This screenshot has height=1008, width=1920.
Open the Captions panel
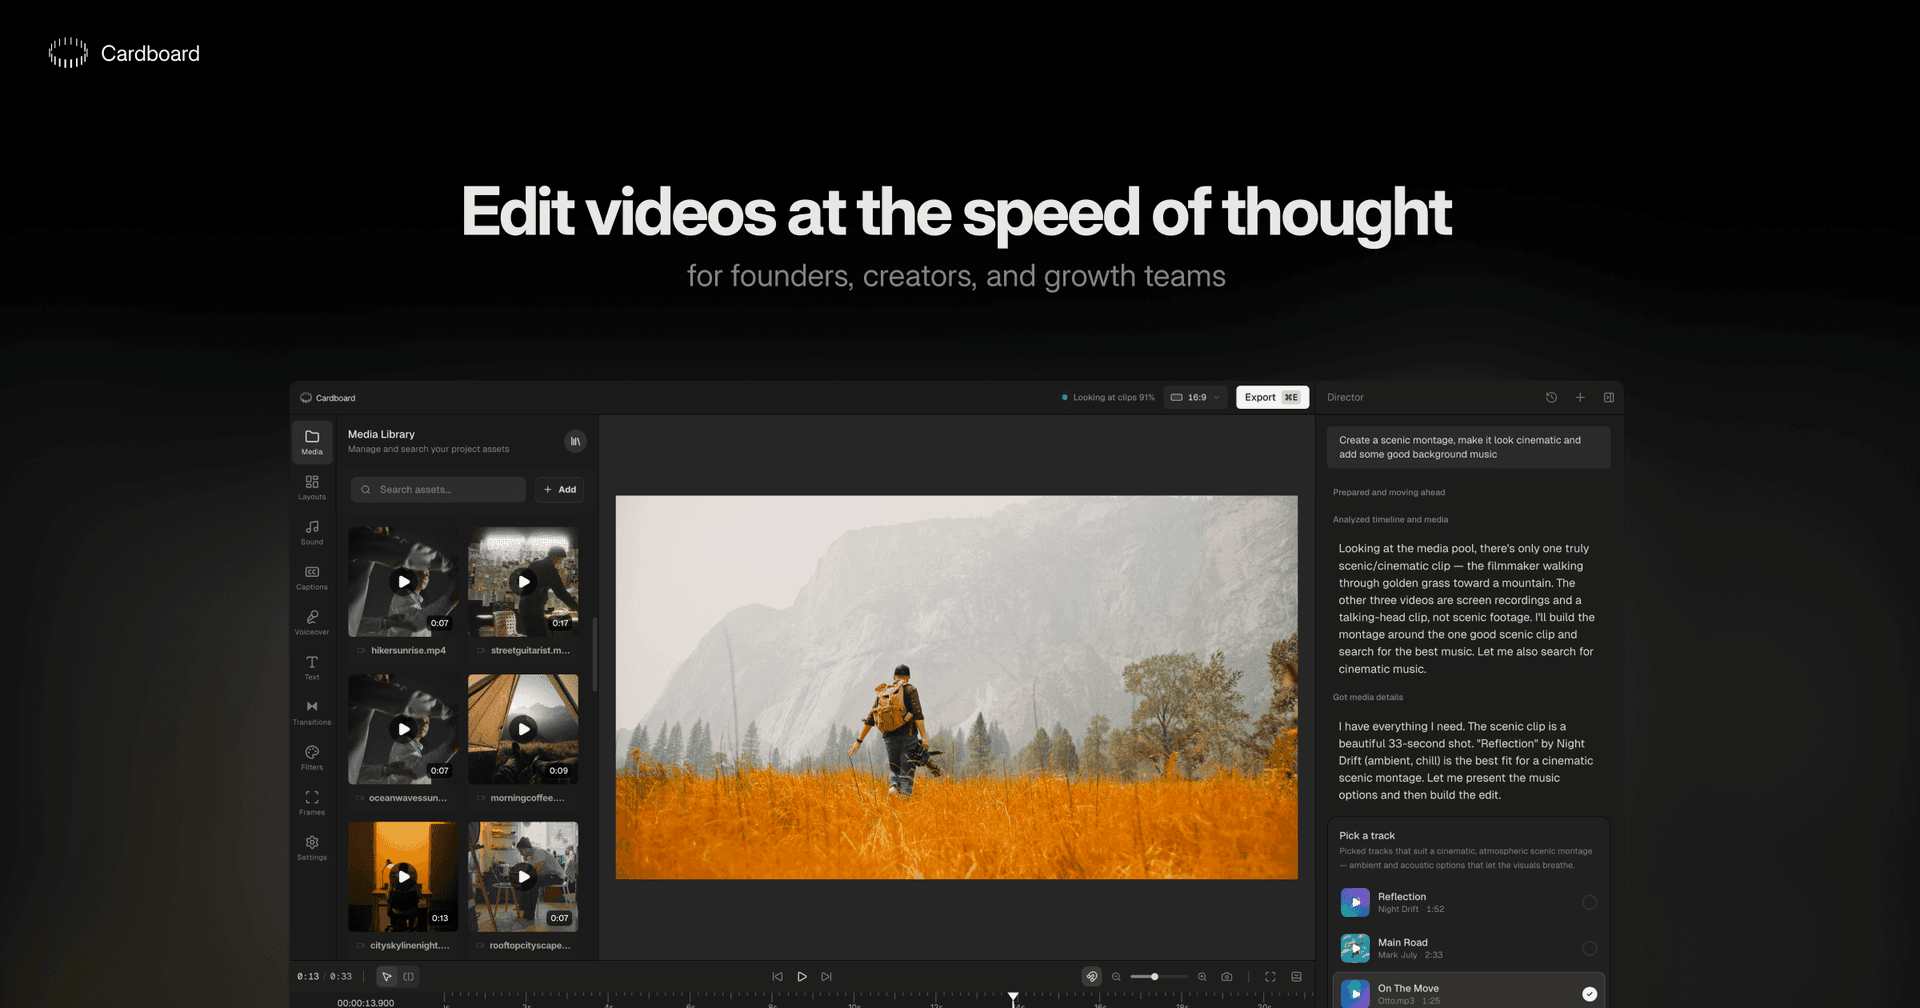coord(311,578)
